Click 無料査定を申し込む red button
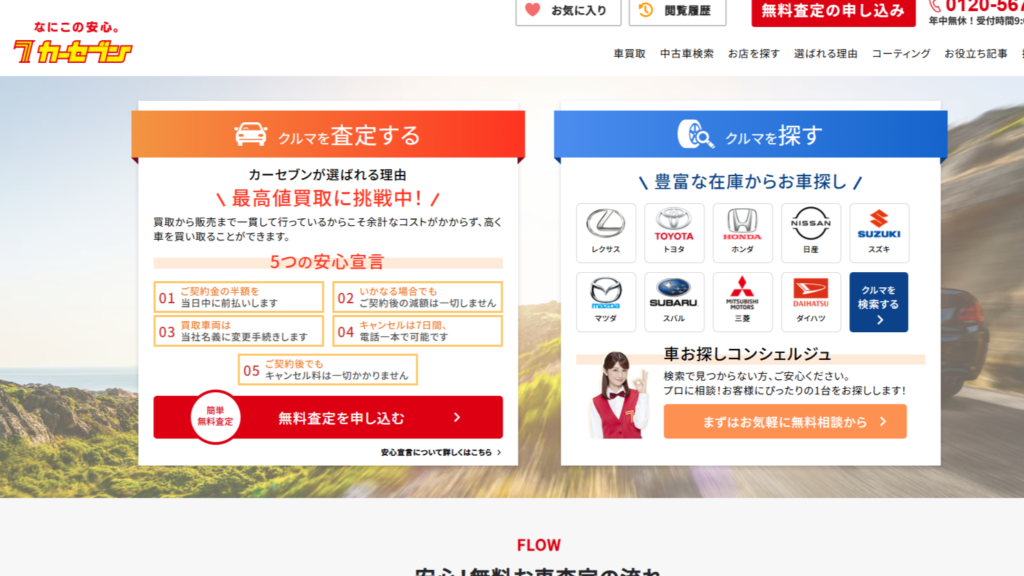The image size is (1024, 576). pos(328,417)
